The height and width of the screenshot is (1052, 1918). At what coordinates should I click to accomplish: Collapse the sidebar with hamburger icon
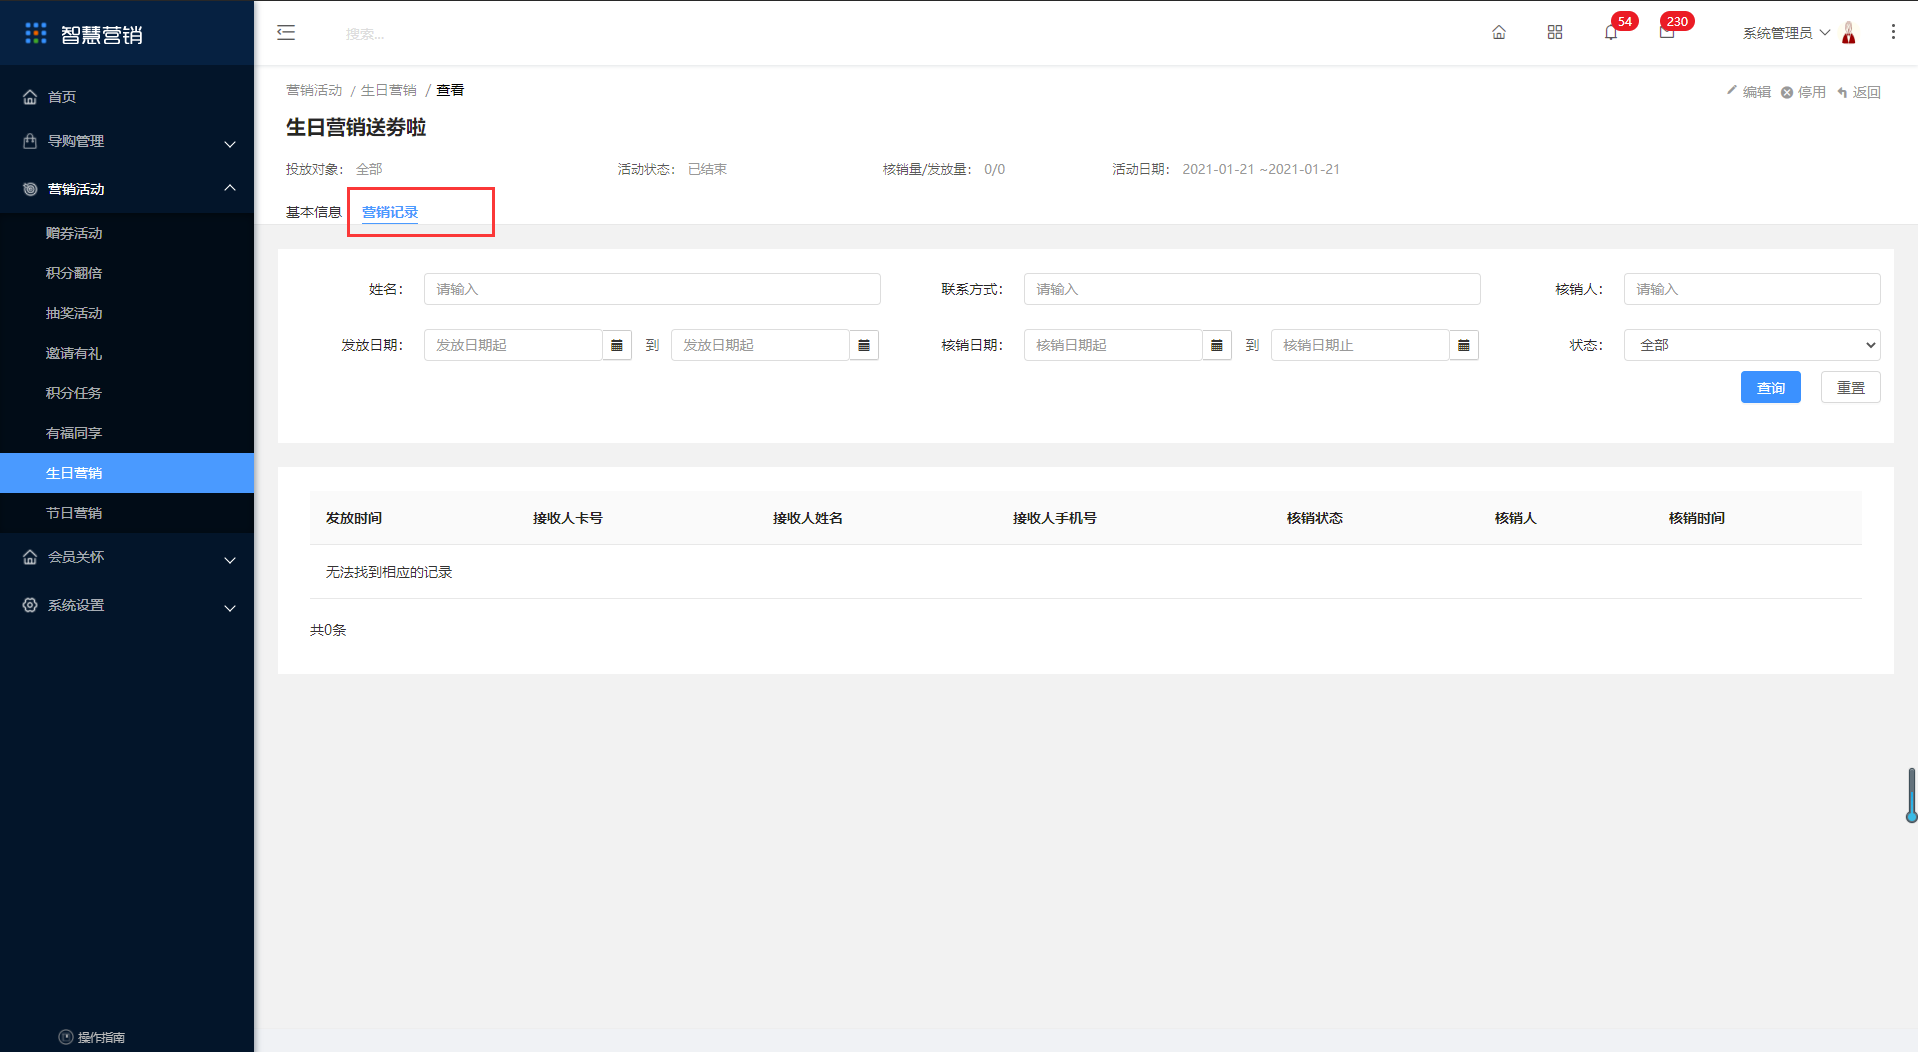click(286, 33)
